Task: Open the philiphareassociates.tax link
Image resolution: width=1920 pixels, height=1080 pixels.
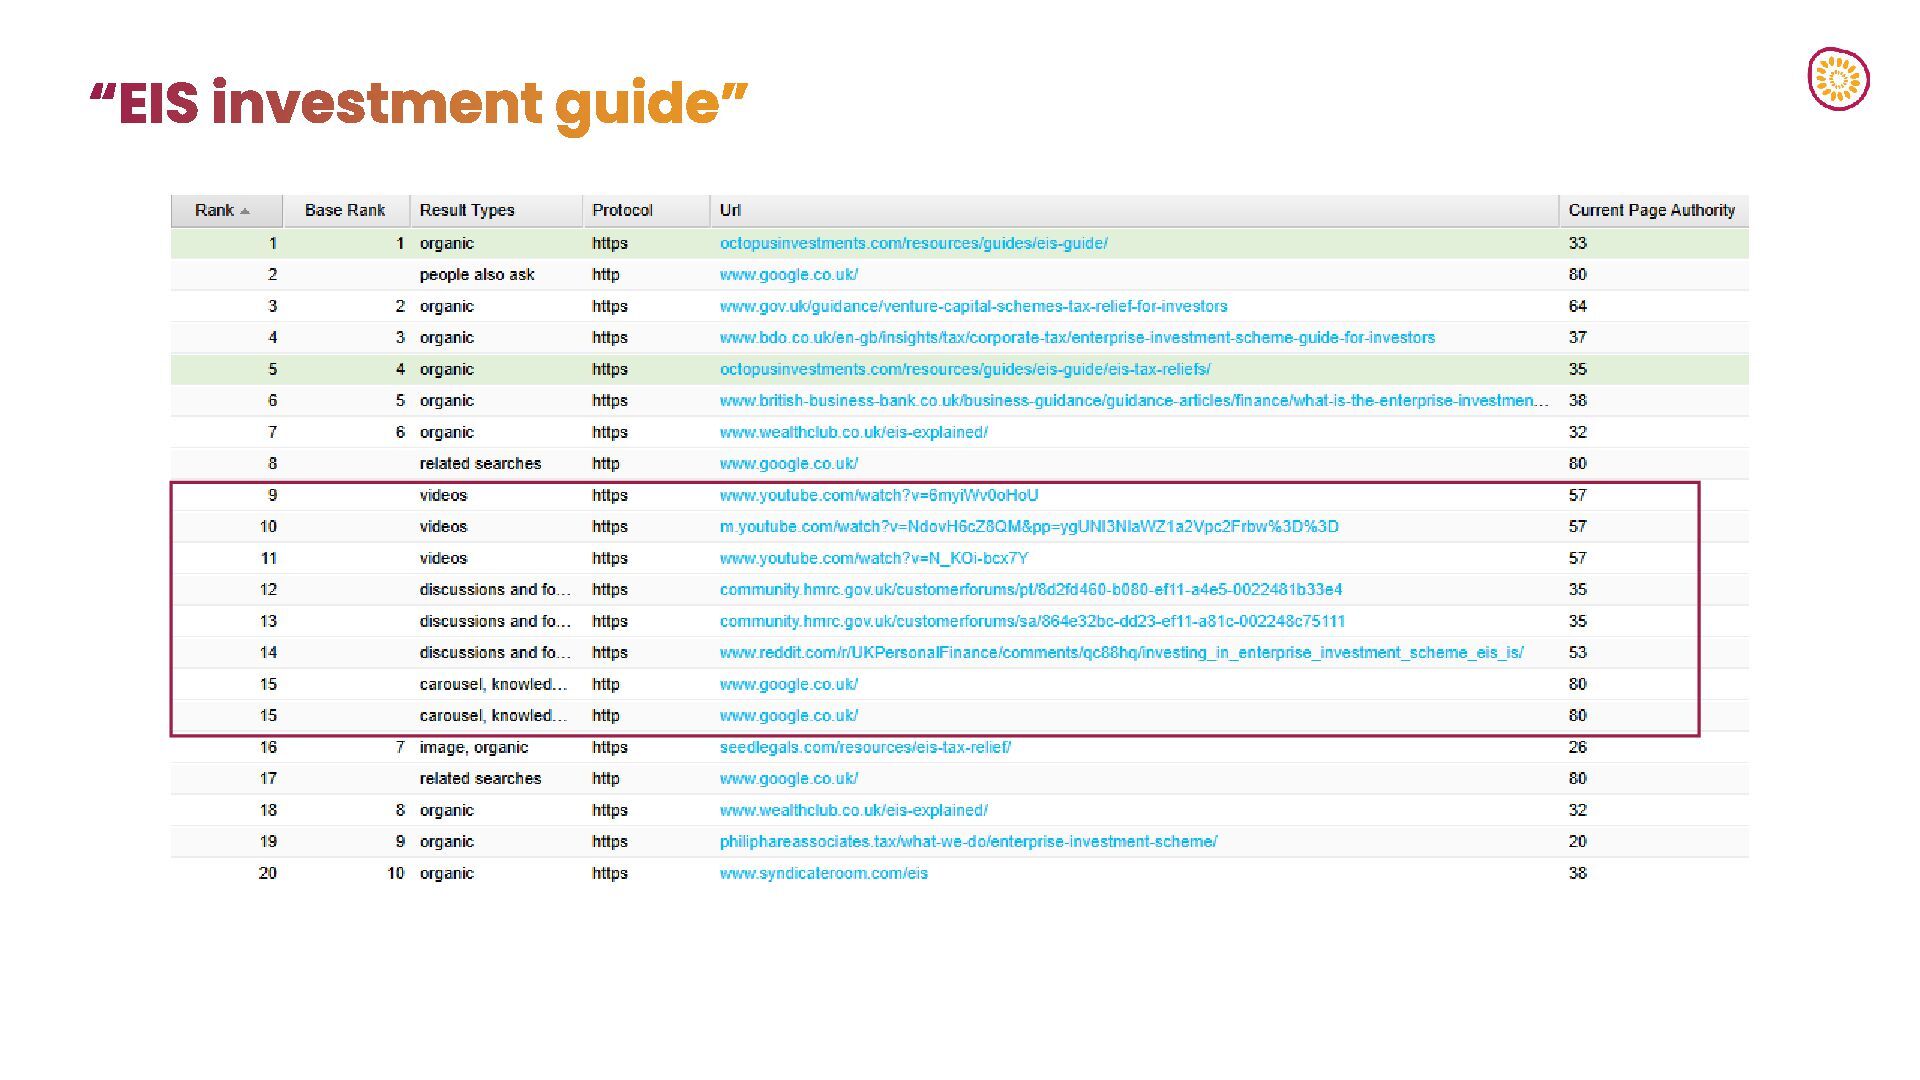Action: 968,841
